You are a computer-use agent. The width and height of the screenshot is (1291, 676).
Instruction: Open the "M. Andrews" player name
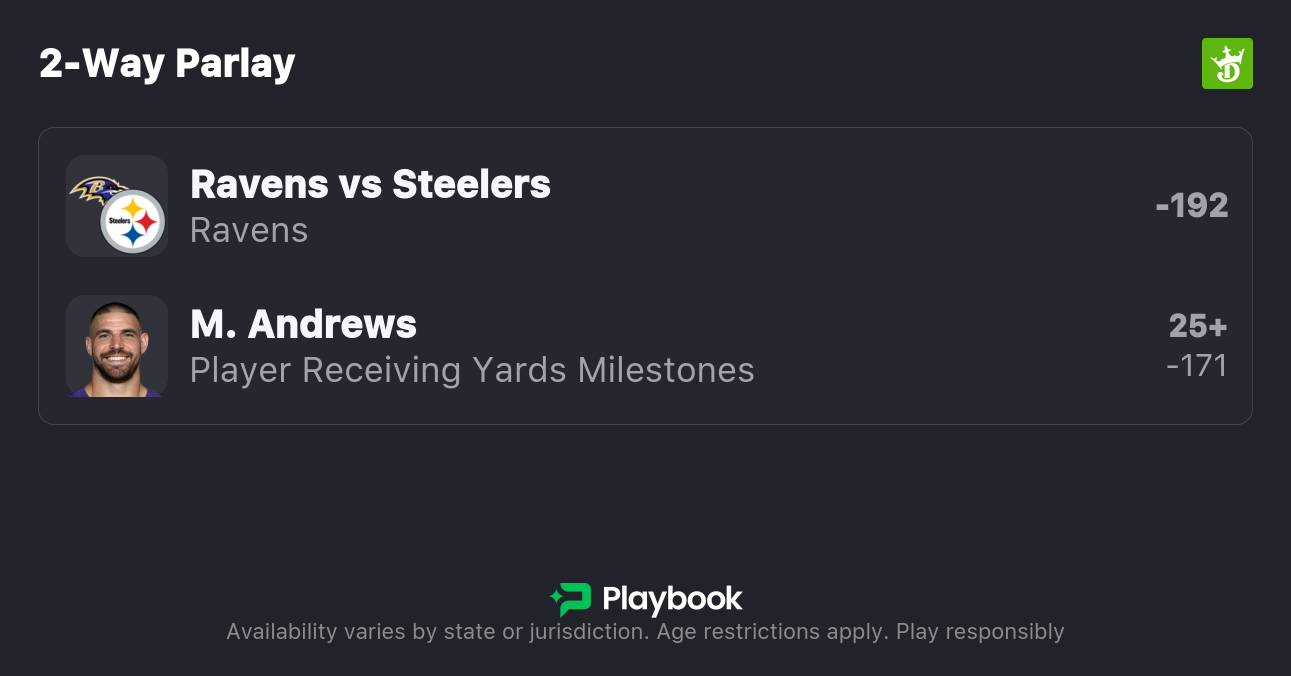pyautogui.click(x=303, y=324)
